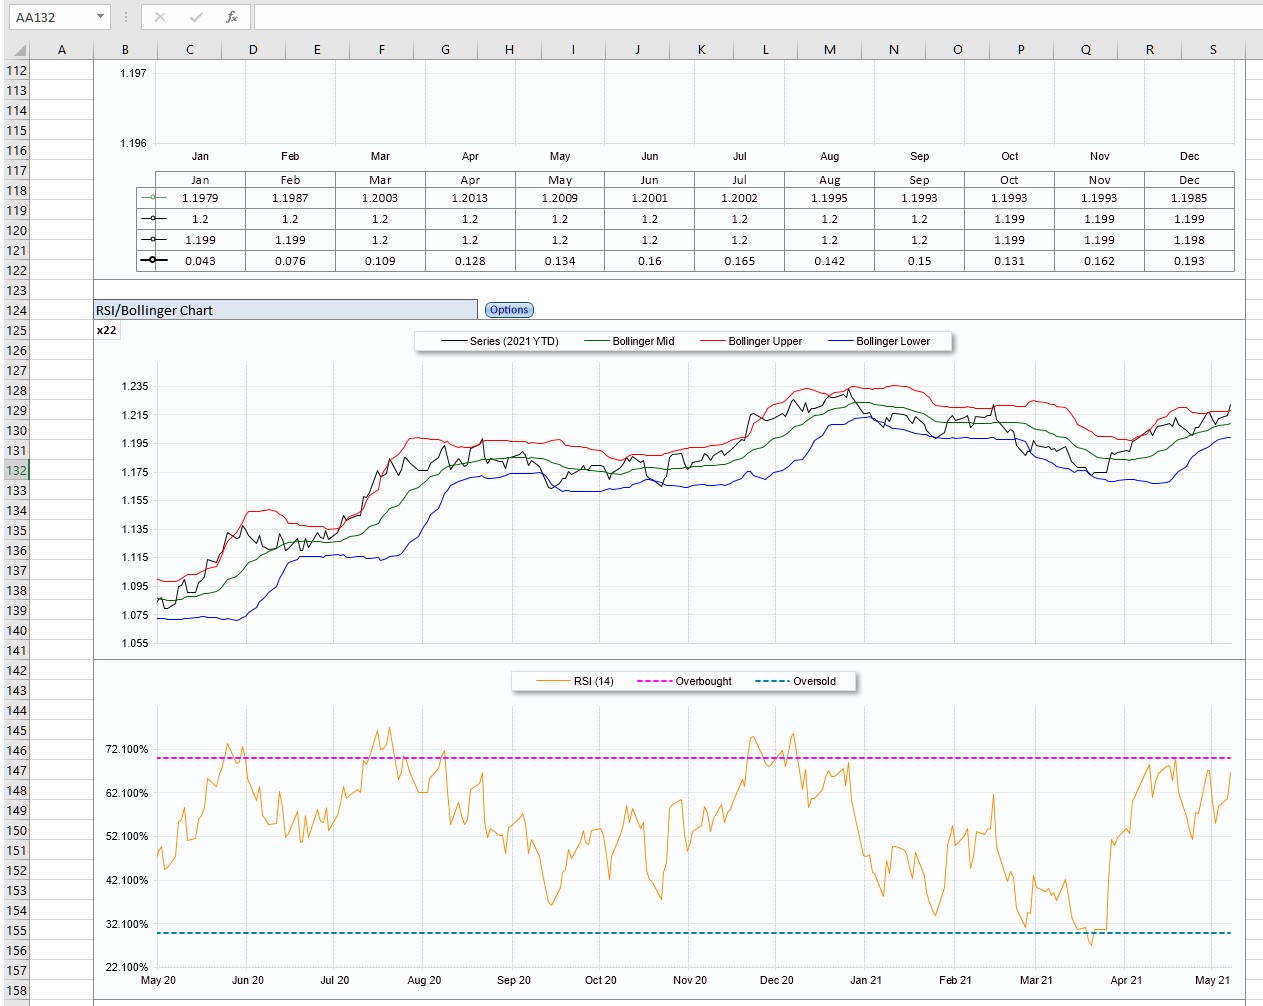Open the Insert Function fx dialog

[x=231, y=17]
